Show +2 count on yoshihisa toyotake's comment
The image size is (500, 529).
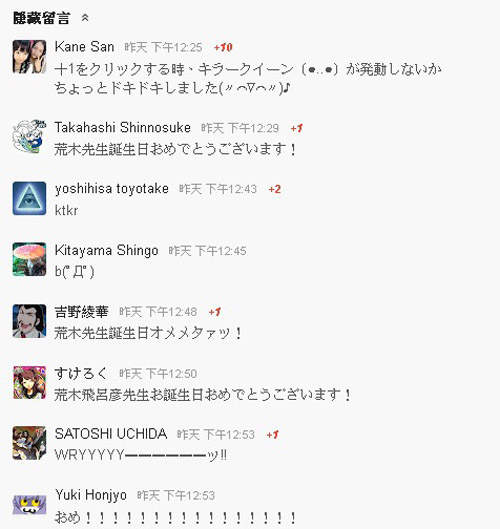coord(275,189)
